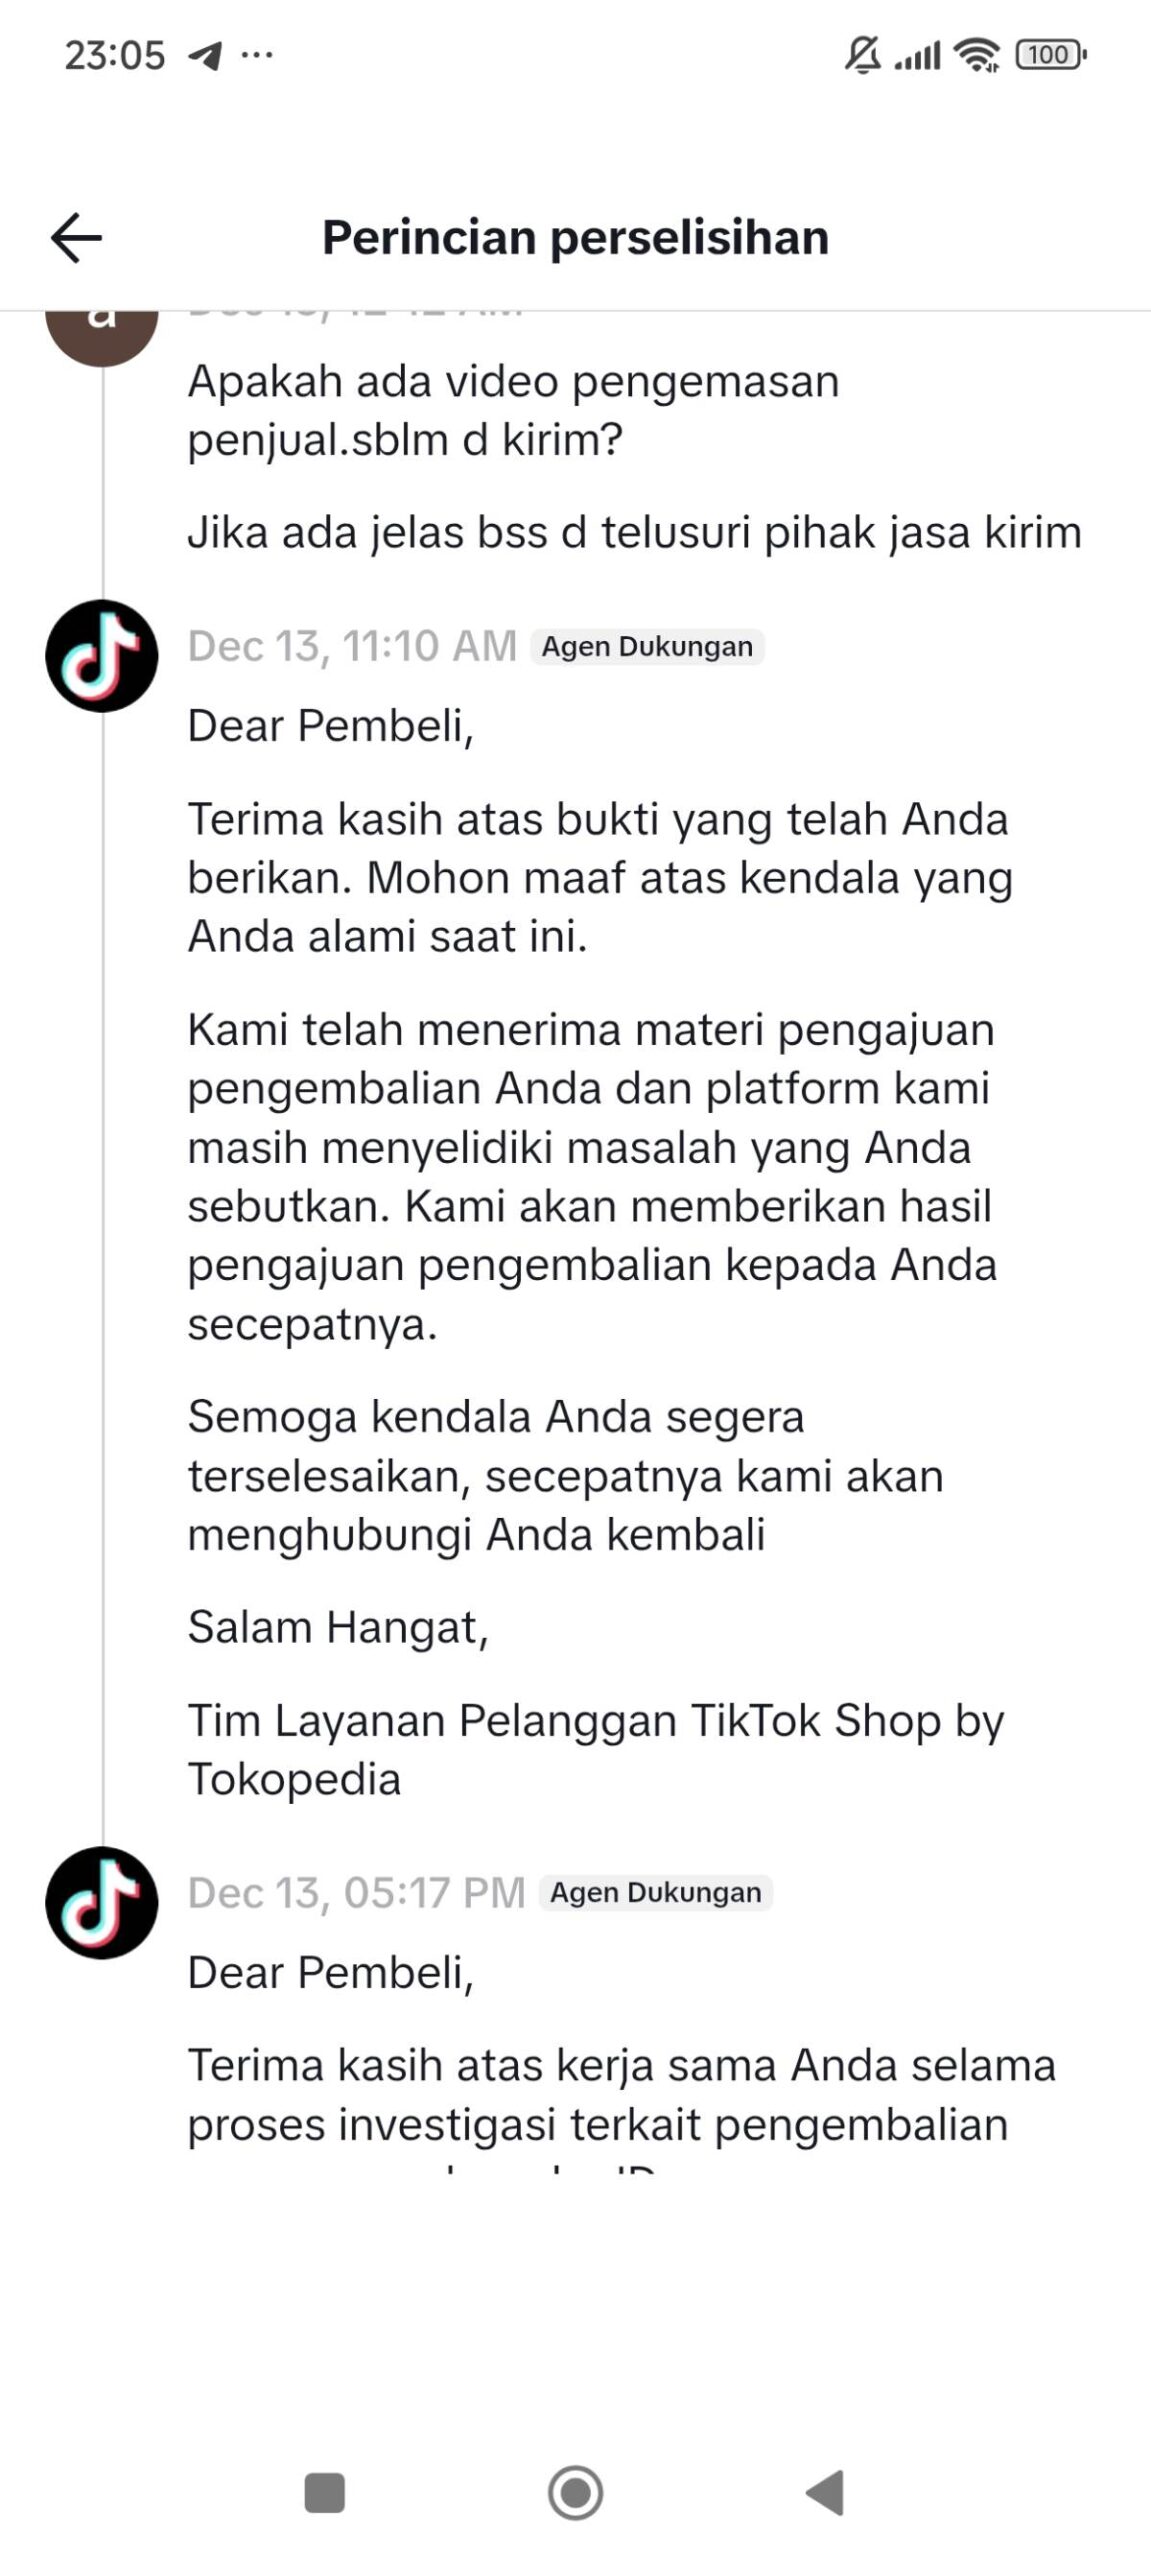This screenshot has width=1151, height=2560.
Task: Tap second Agen Dukungan badge at 05:17 PM
Action: (656, 1893)
